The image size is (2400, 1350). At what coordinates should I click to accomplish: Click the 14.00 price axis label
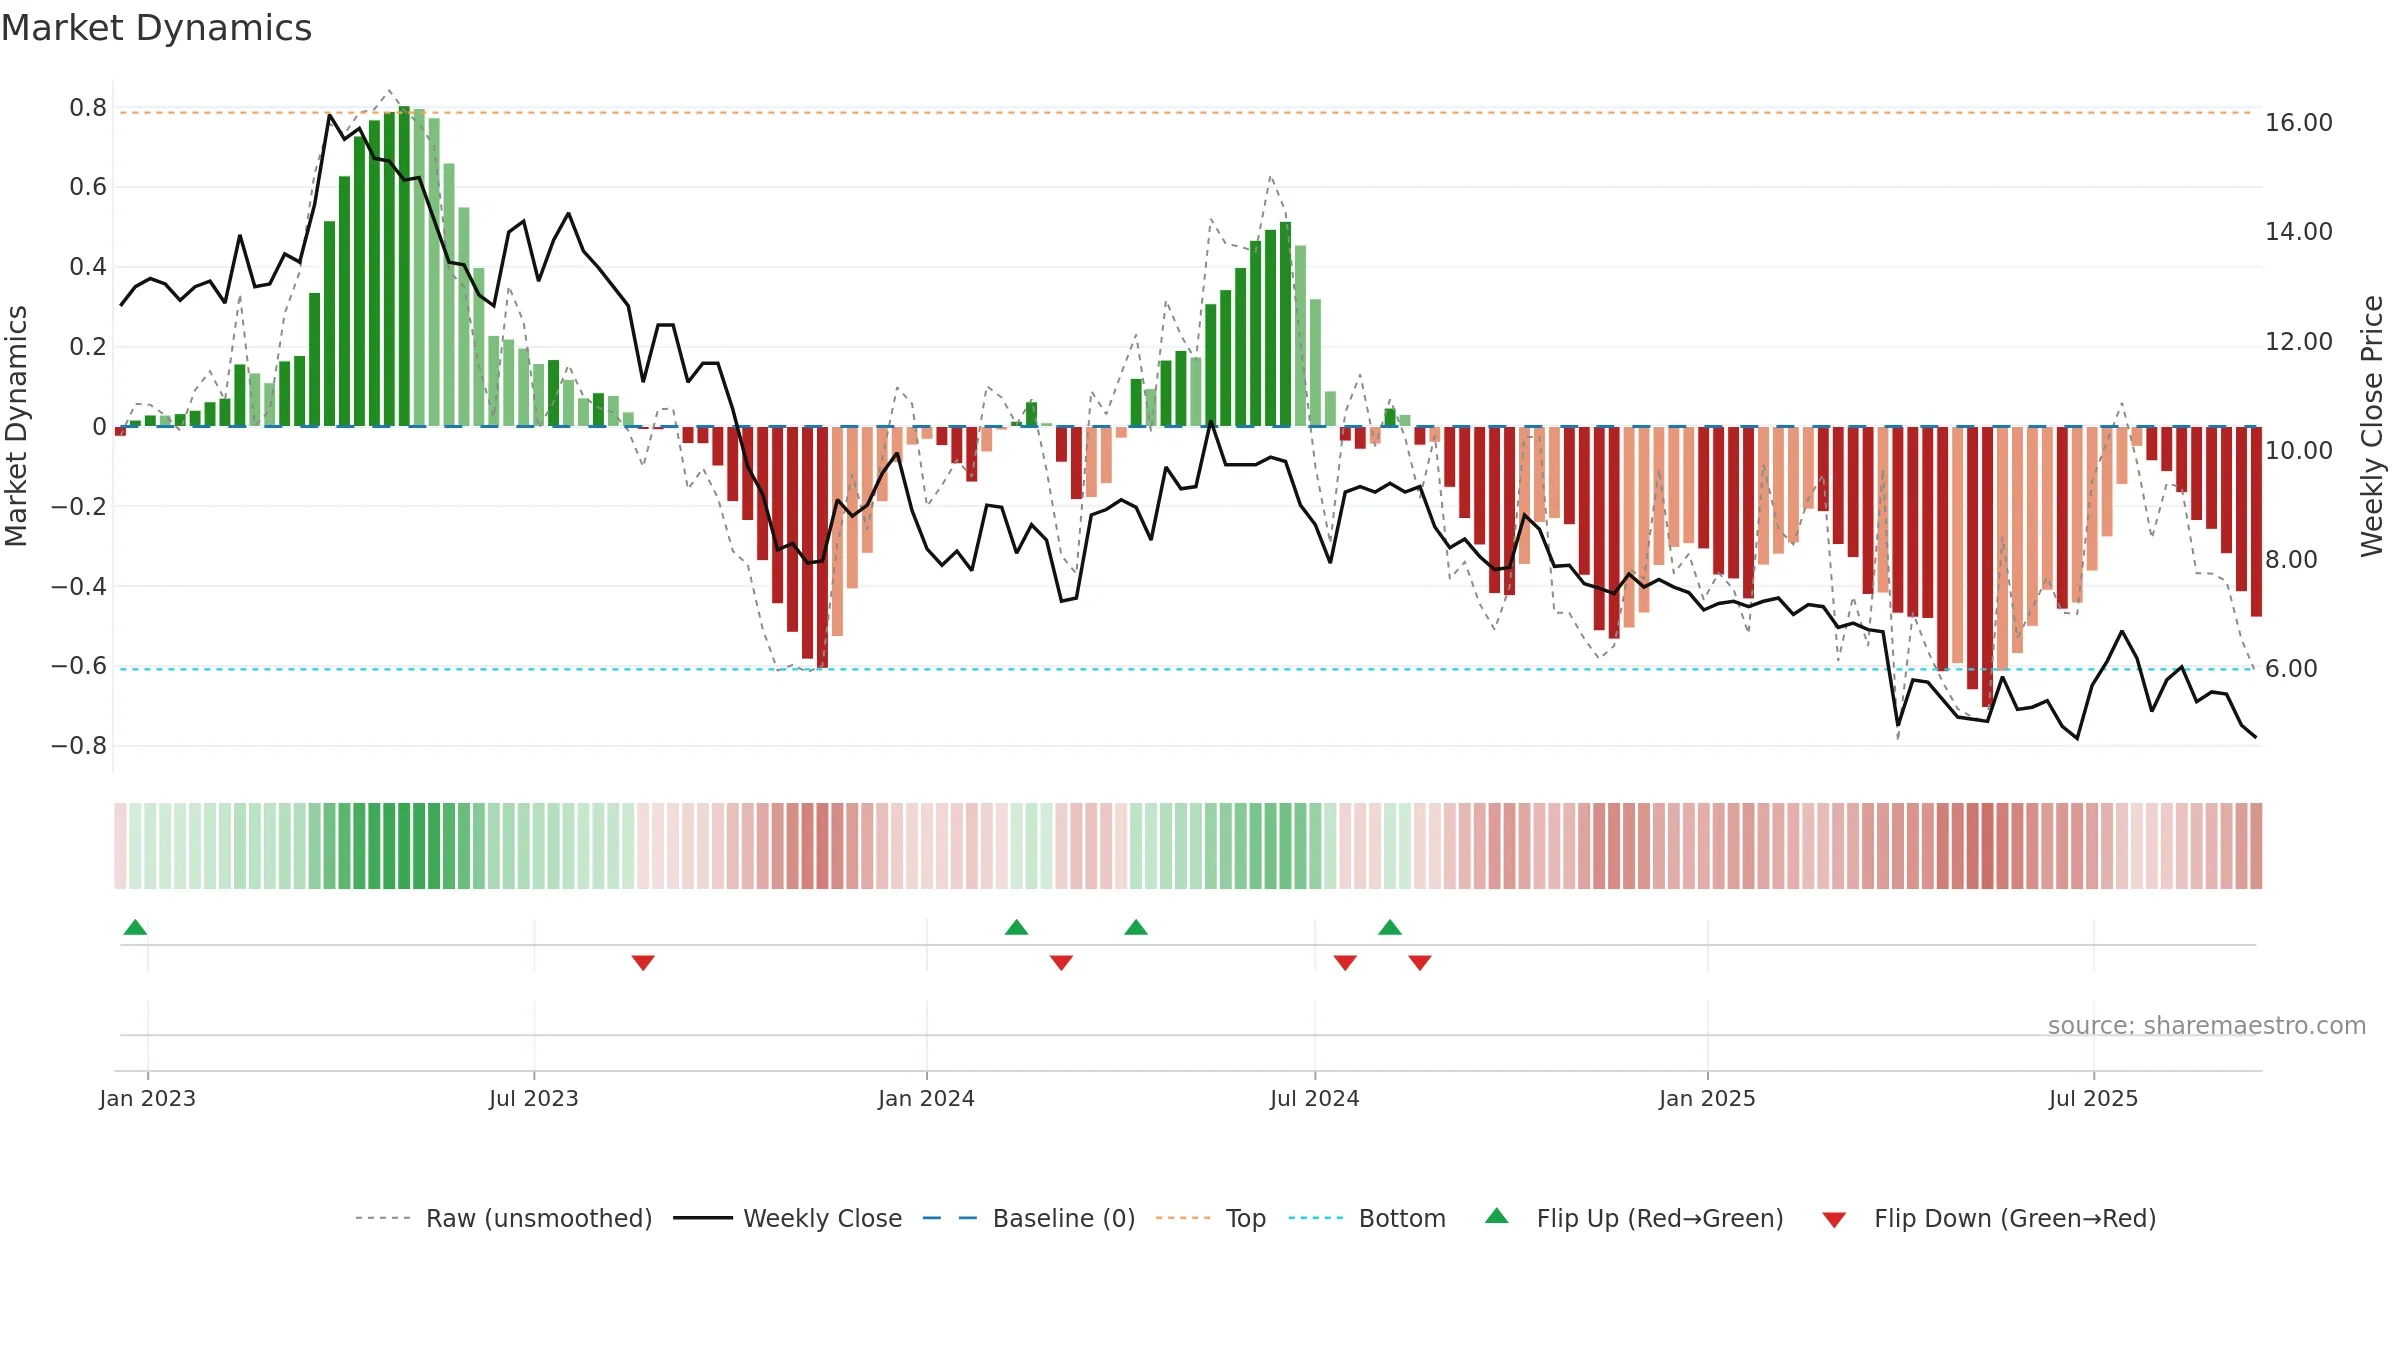[2299, 232]
